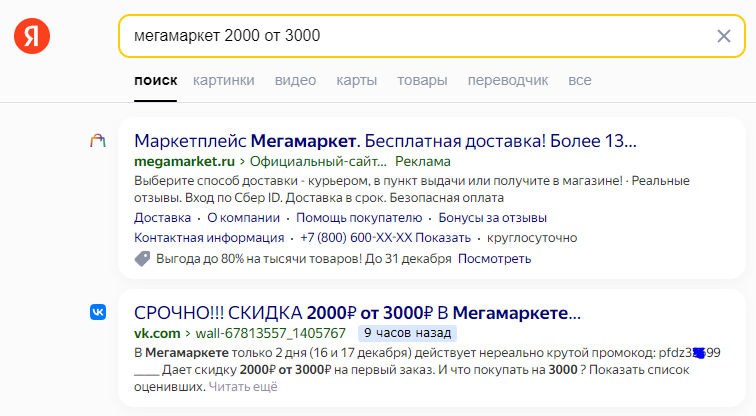Show all services via все tab
Viewport: 756px width, 416px height.
pos(580,81)
